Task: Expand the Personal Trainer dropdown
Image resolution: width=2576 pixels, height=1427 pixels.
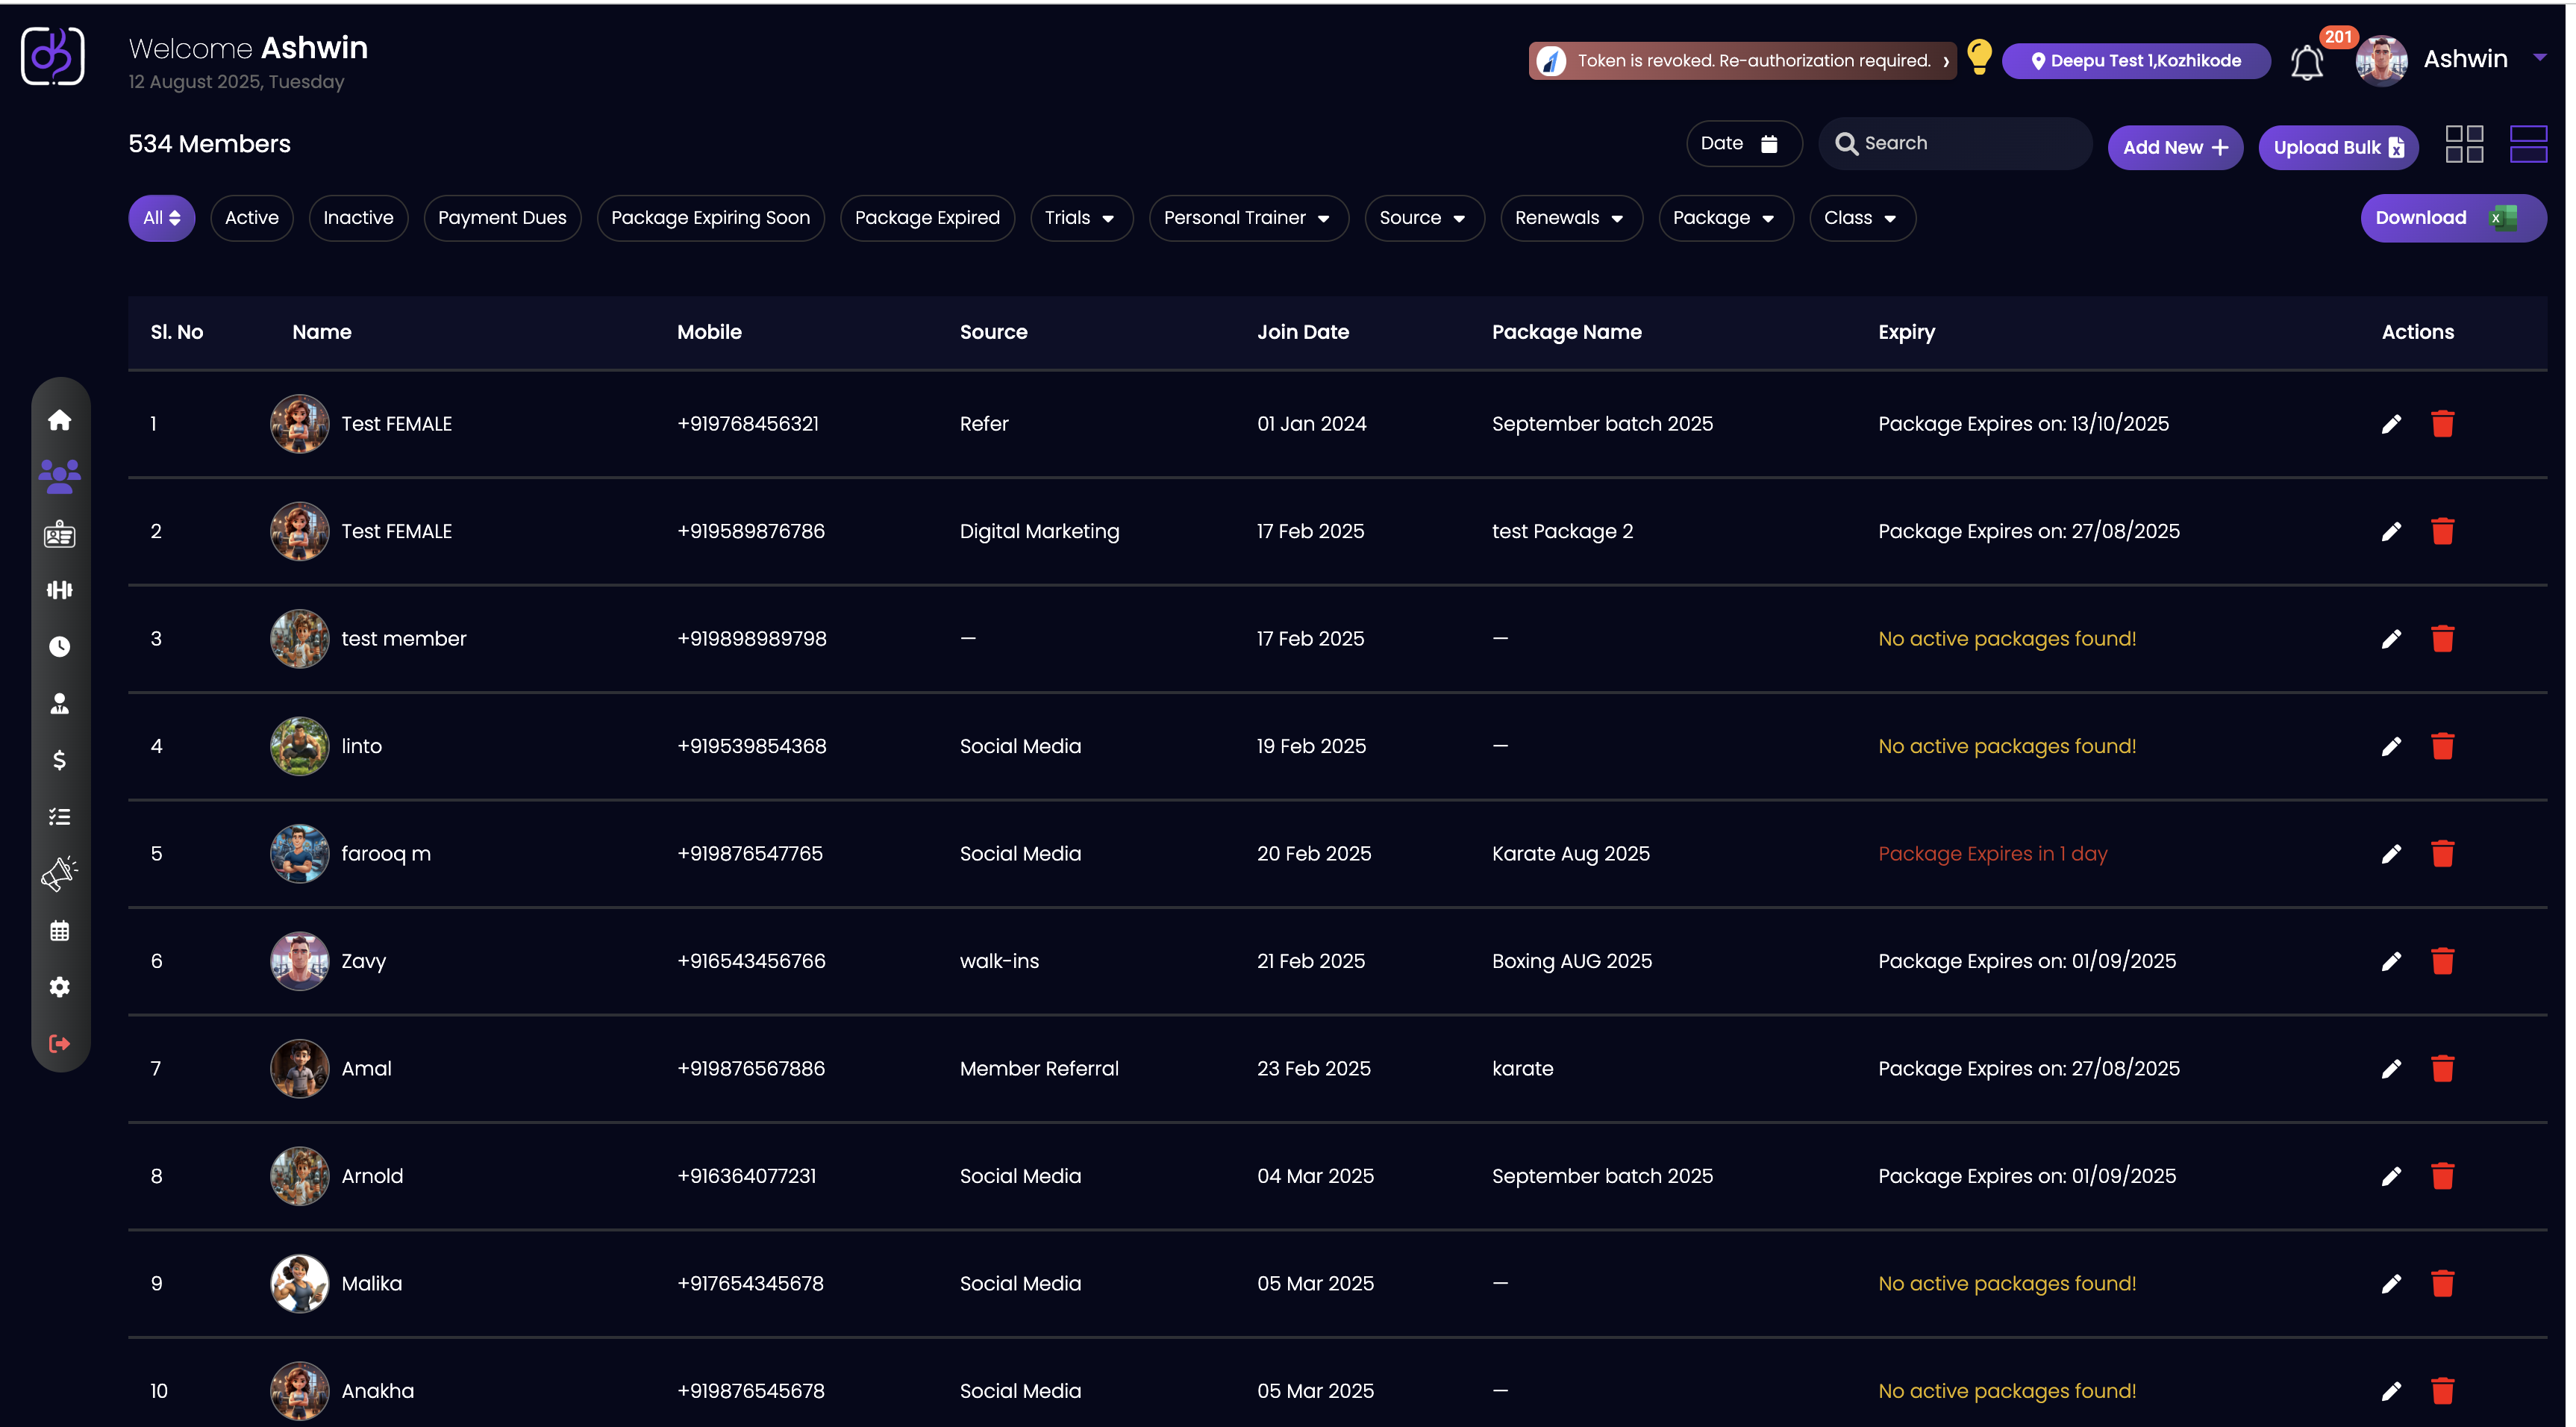Action: click(x=1247, y=218)
